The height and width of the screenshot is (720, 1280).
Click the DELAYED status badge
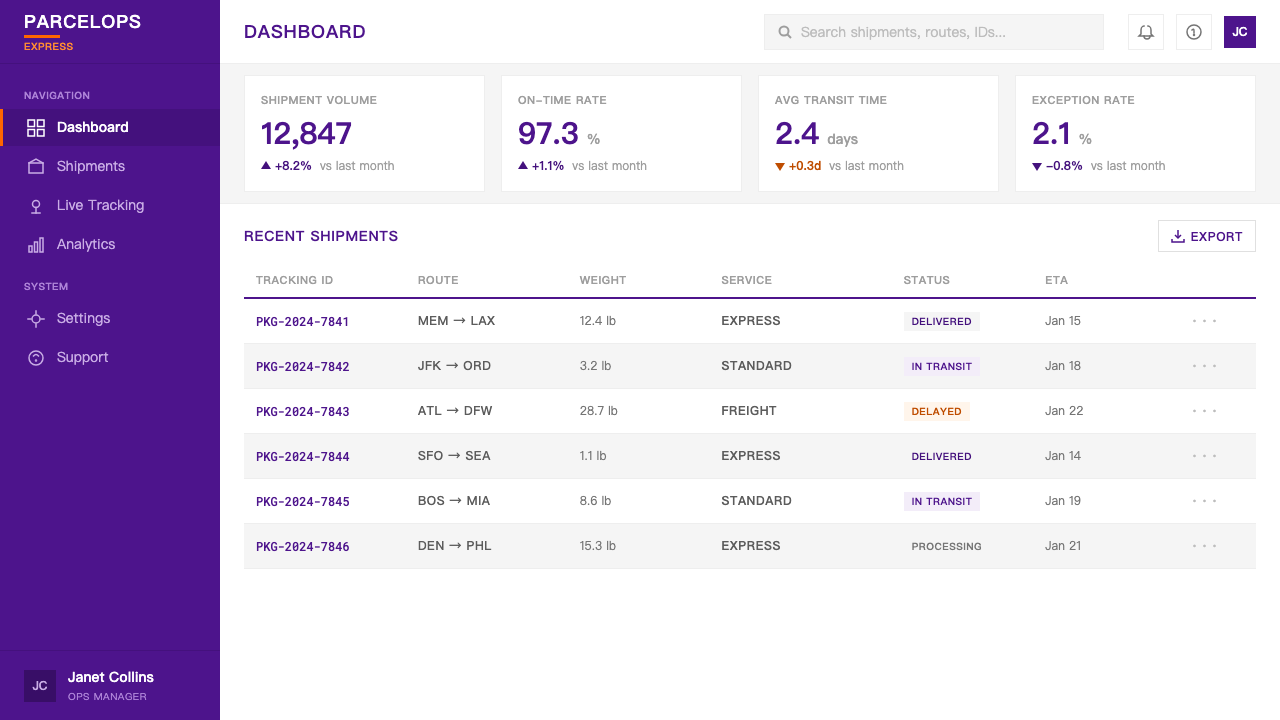937,412
